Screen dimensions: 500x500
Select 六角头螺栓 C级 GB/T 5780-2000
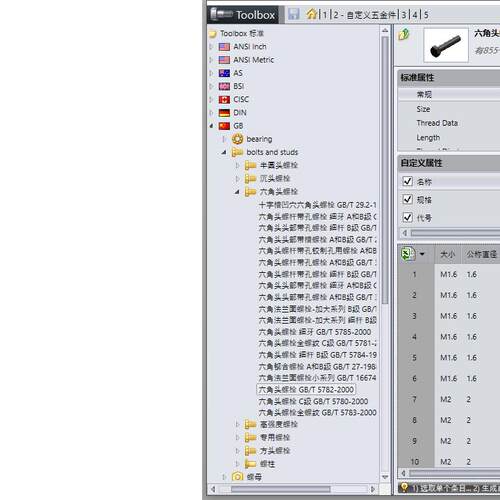pyautogui.click(x=313, y=401)
